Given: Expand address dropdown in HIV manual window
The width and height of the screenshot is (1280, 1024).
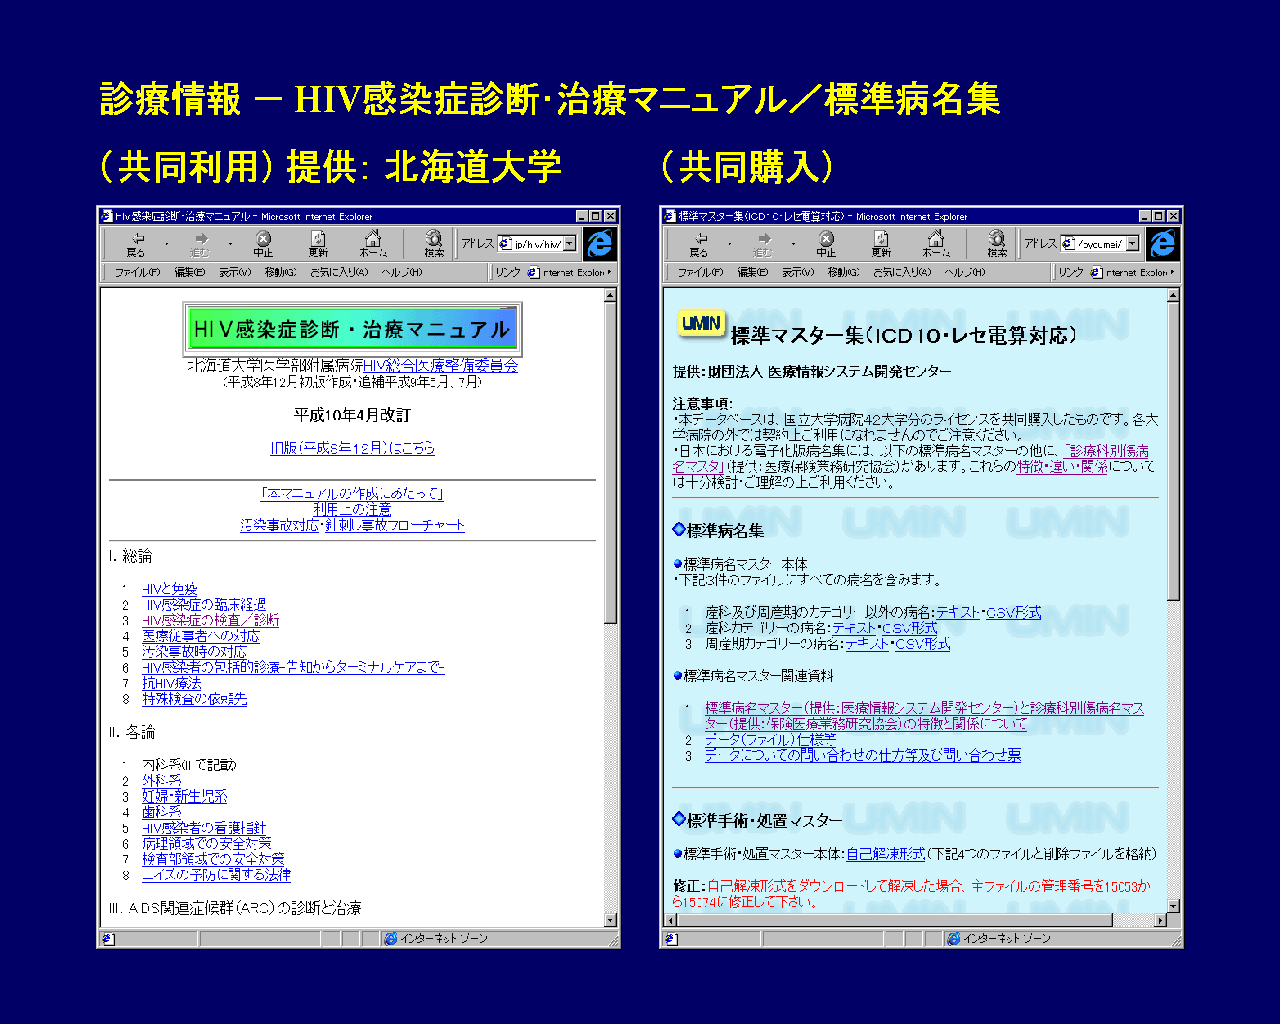Looking at the screenshot, I should pyautogui.click(x=569, y=244).
